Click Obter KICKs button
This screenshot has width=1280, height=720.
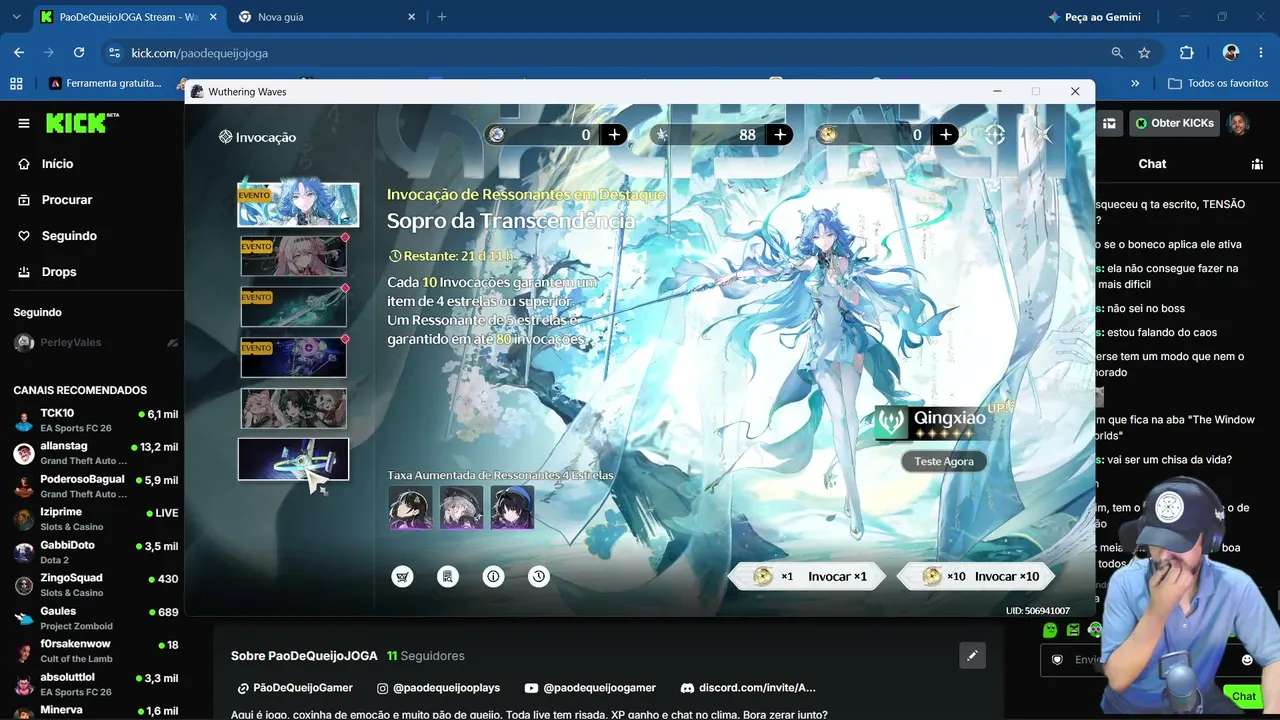pyautogui.click(x=1174, y=123)
